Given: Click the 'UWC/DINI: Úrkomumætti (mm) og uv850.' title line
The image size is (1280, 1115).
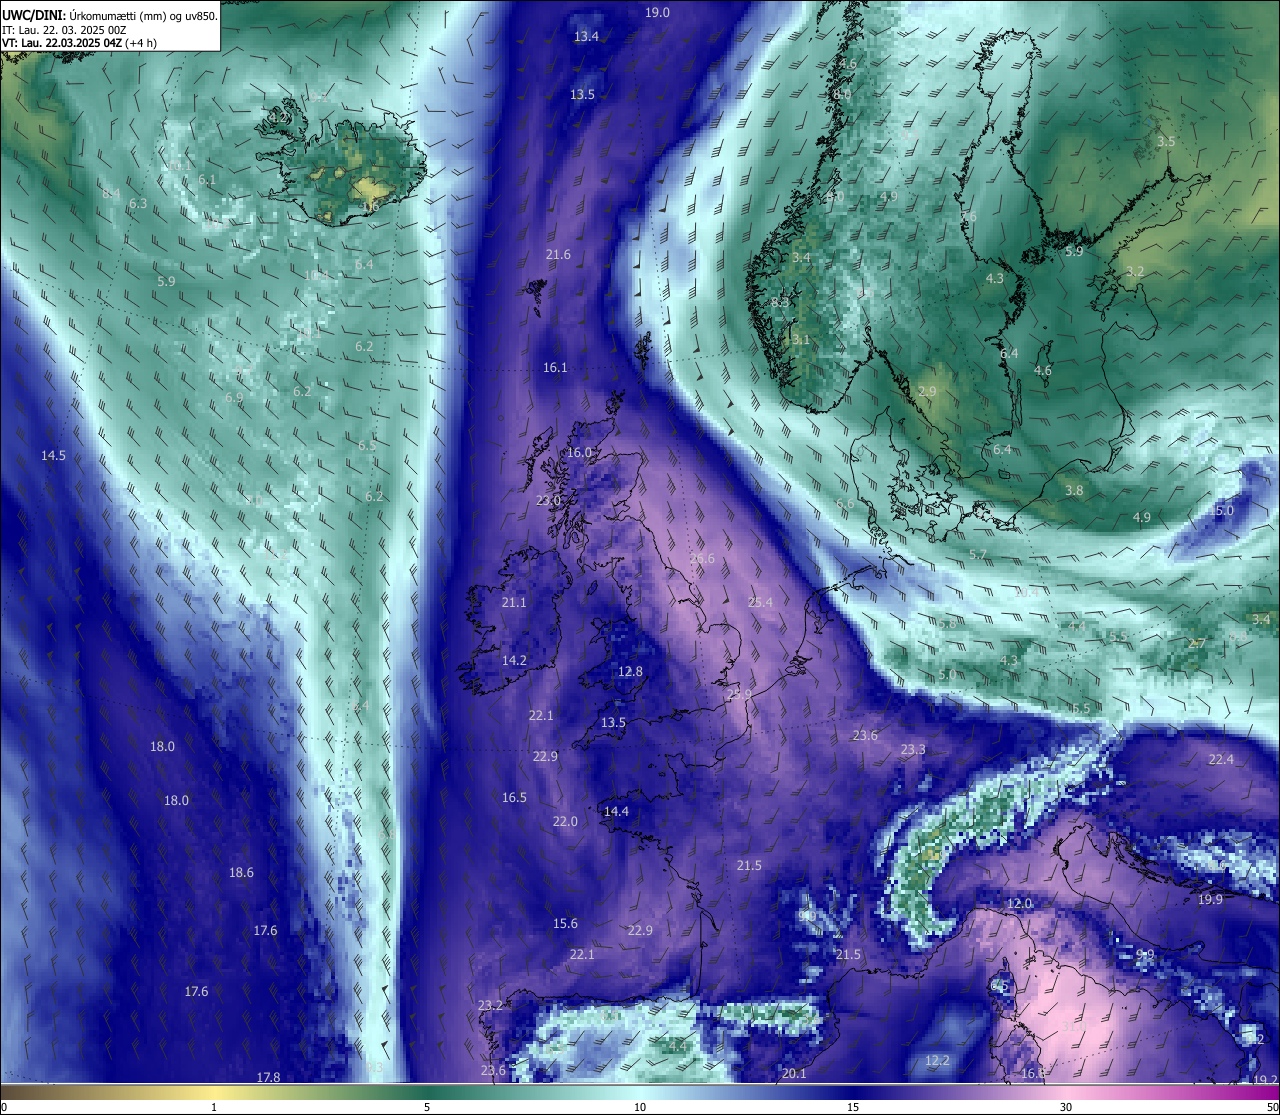Looking at the screenshot, I should pos(110,15).
